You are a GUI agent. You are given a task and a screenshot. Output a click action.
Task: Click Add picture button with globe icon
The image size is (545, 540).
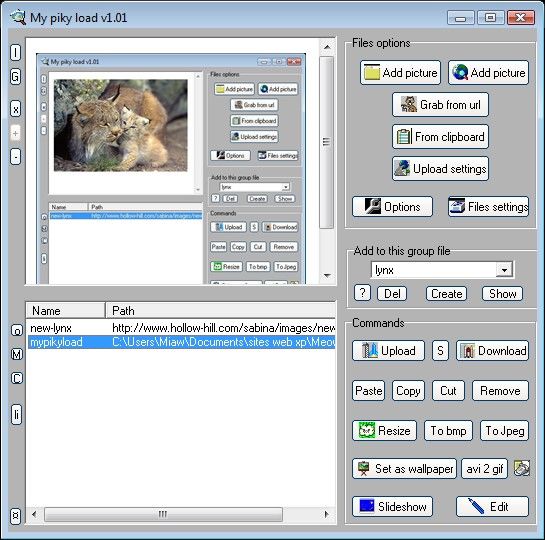point(488,73)
